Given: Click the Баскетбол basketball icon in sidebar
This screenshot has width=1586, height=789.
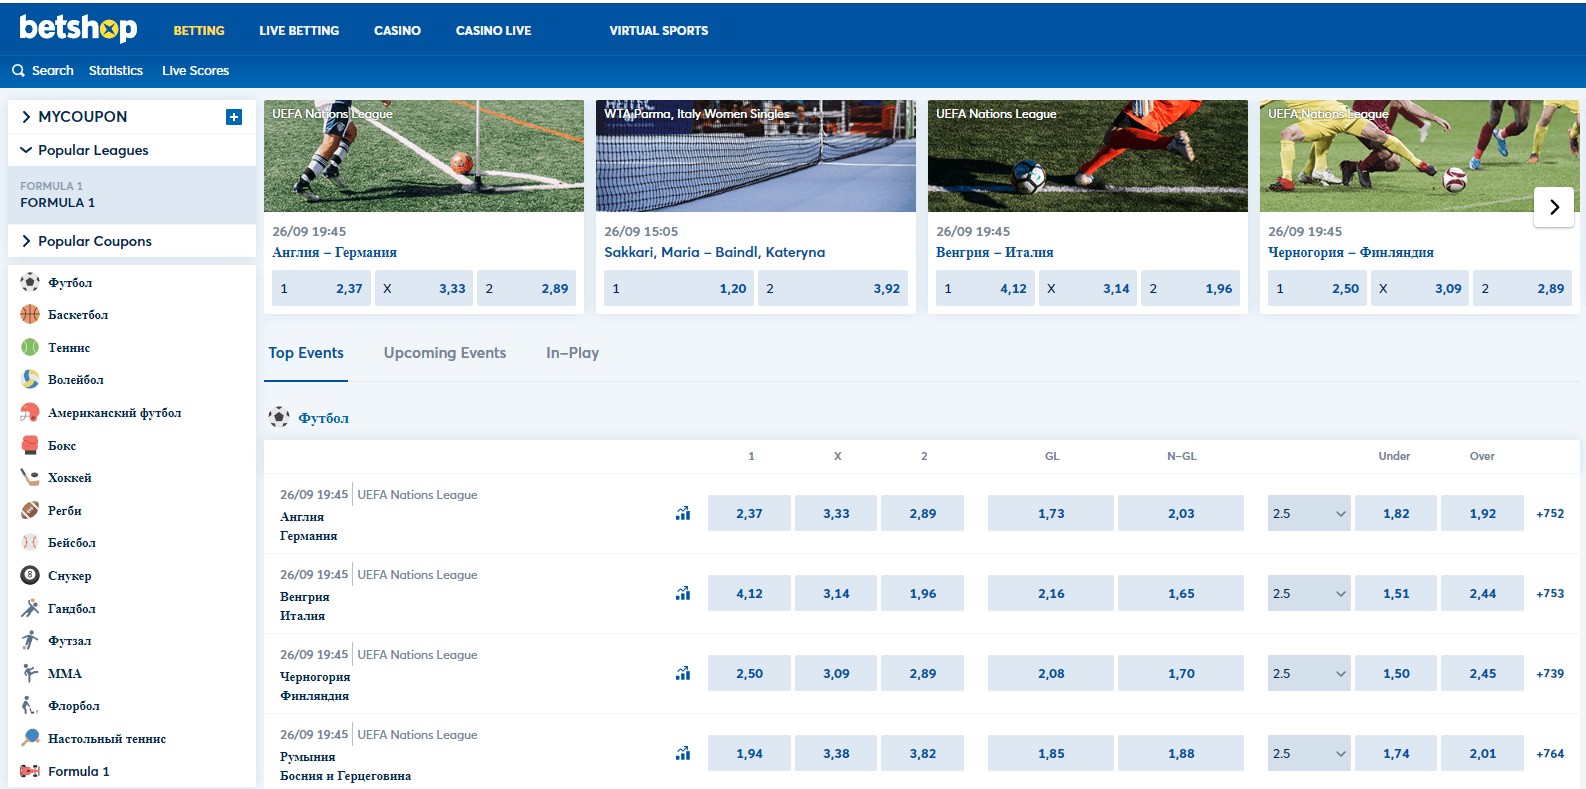Looking at the screenshot, I should (30, 314).
